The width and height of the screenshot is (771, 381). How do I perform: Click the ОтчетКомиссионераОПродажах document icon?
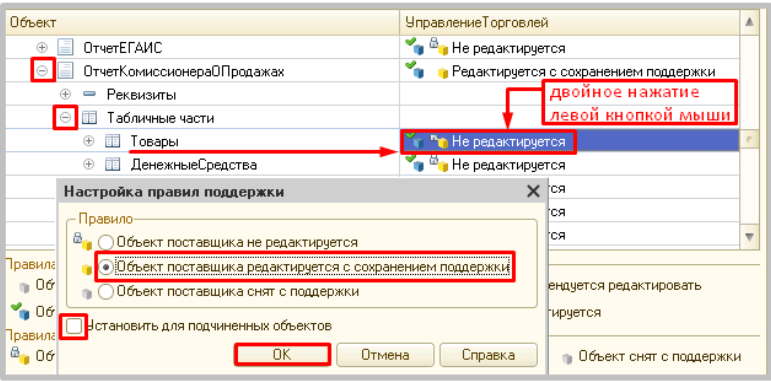tap(65, 71)
